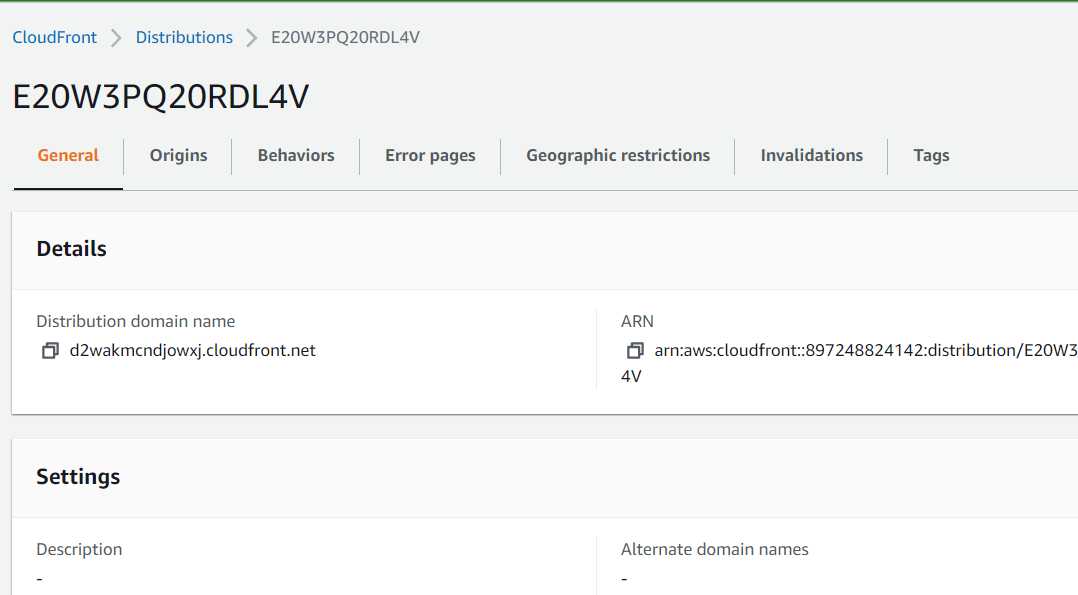Viewport: 1078px width, 595px height.
Task: Open the Behaviors tab
Action: (x=296, y=155)
